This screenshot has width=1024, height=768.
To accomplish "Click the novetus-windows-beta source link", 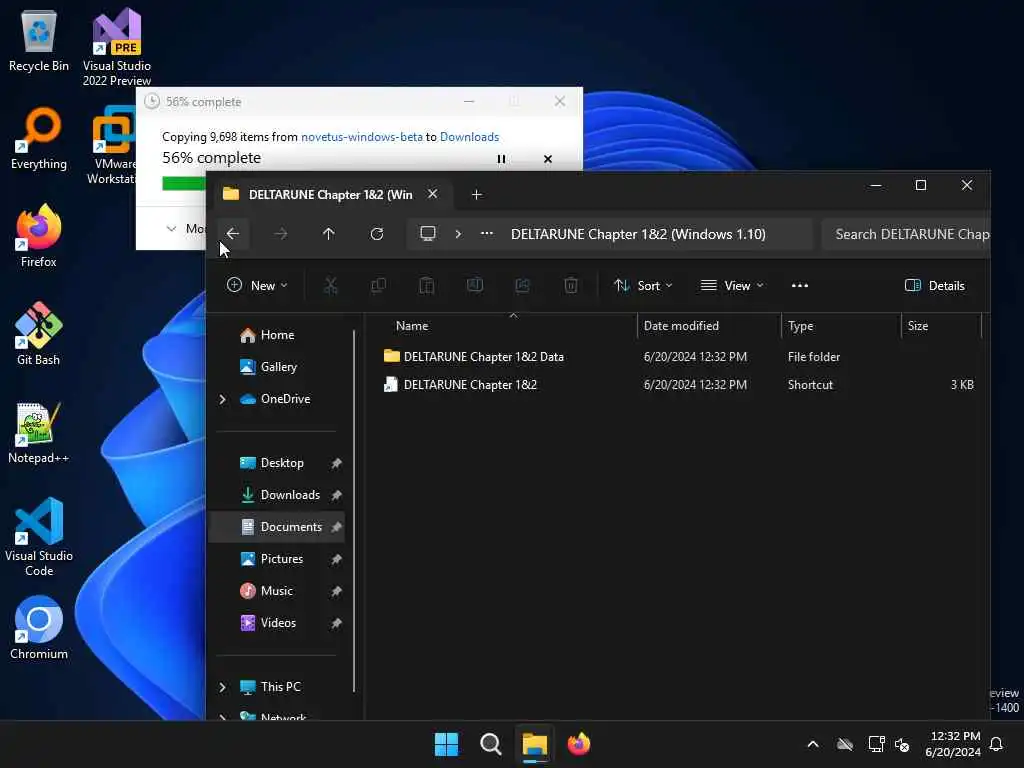I will (x=362, y=137).
